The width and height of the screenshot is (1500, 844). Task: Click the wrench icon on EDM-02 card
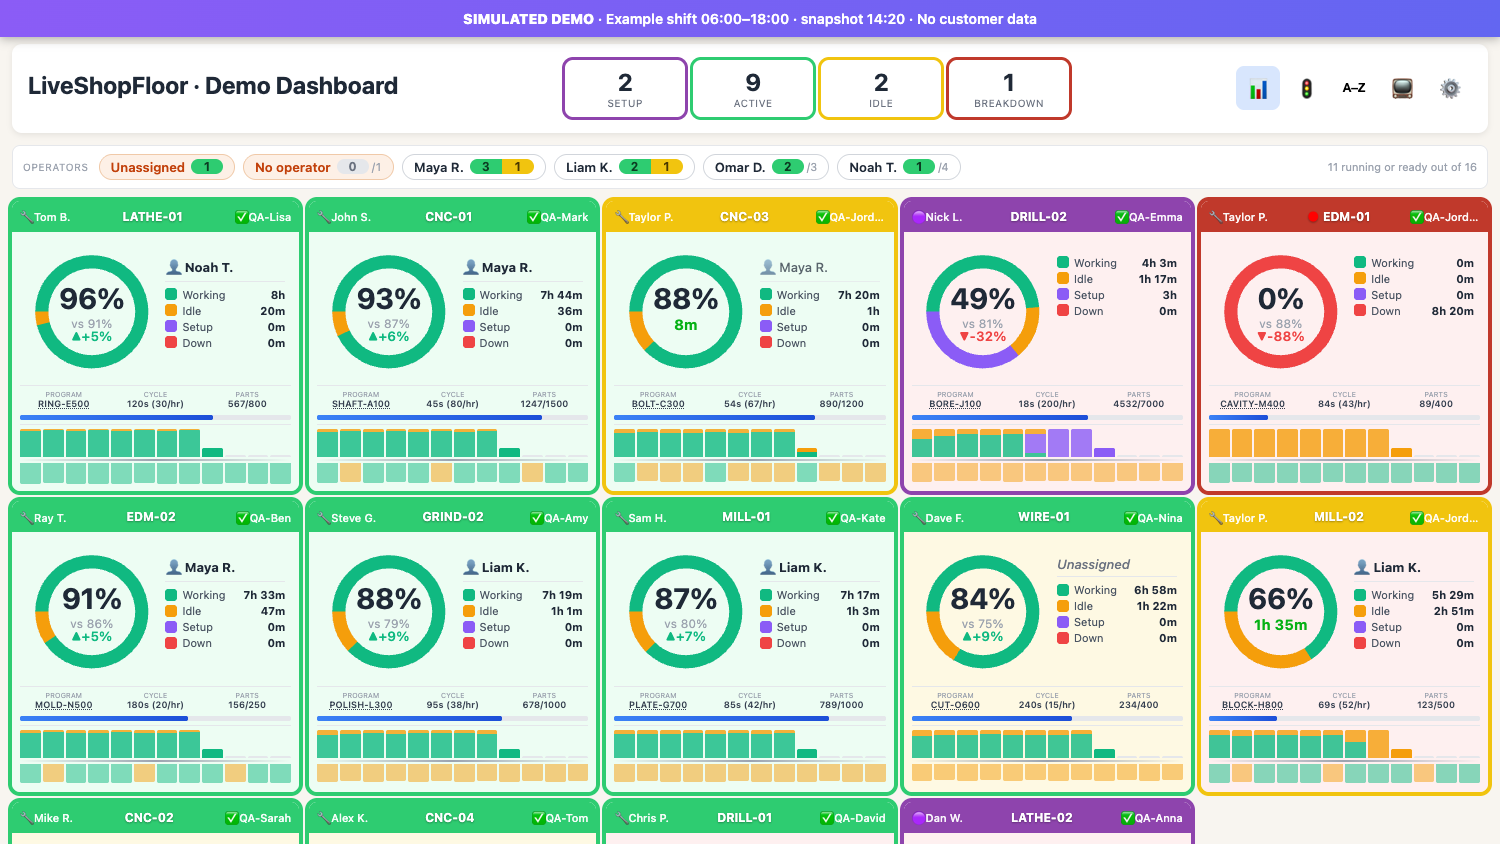click(x=26, y=518)
